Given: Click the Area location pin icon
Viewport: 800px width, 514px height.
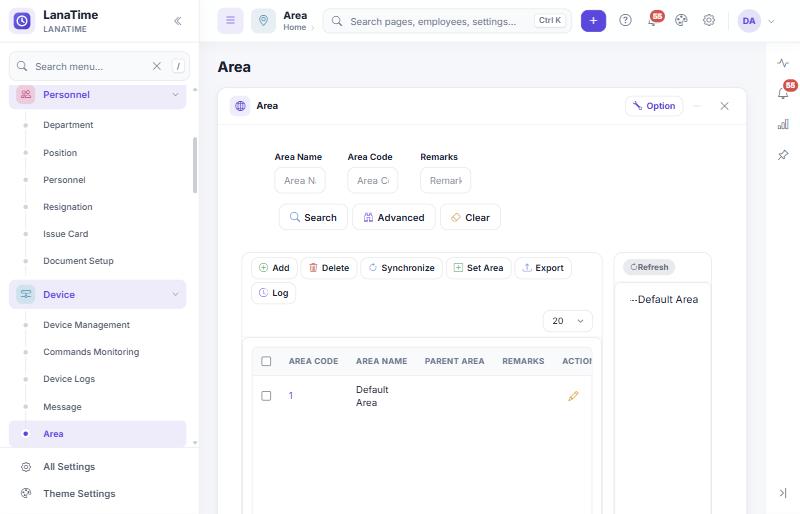Looking at the screenshot, I should click(263, 20).
